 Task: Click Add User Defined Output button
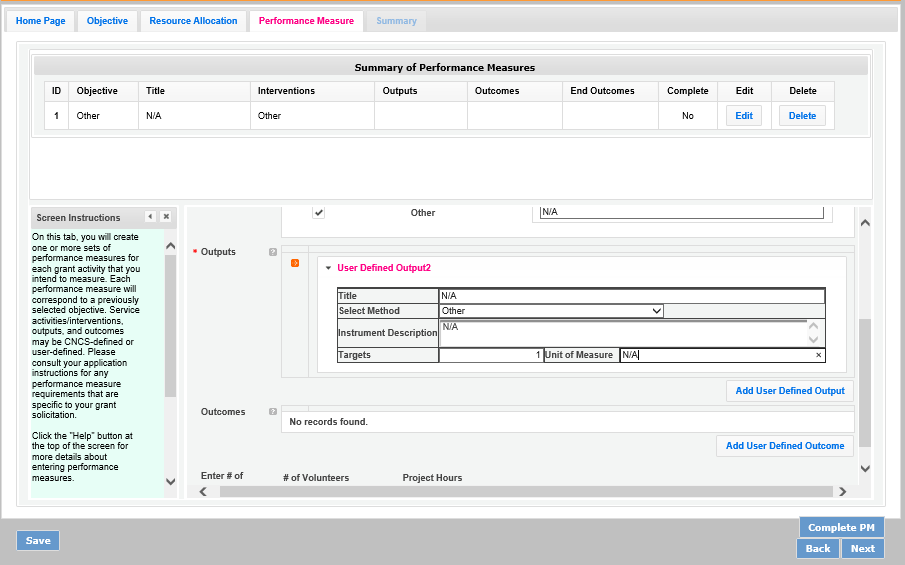(789, 391)
